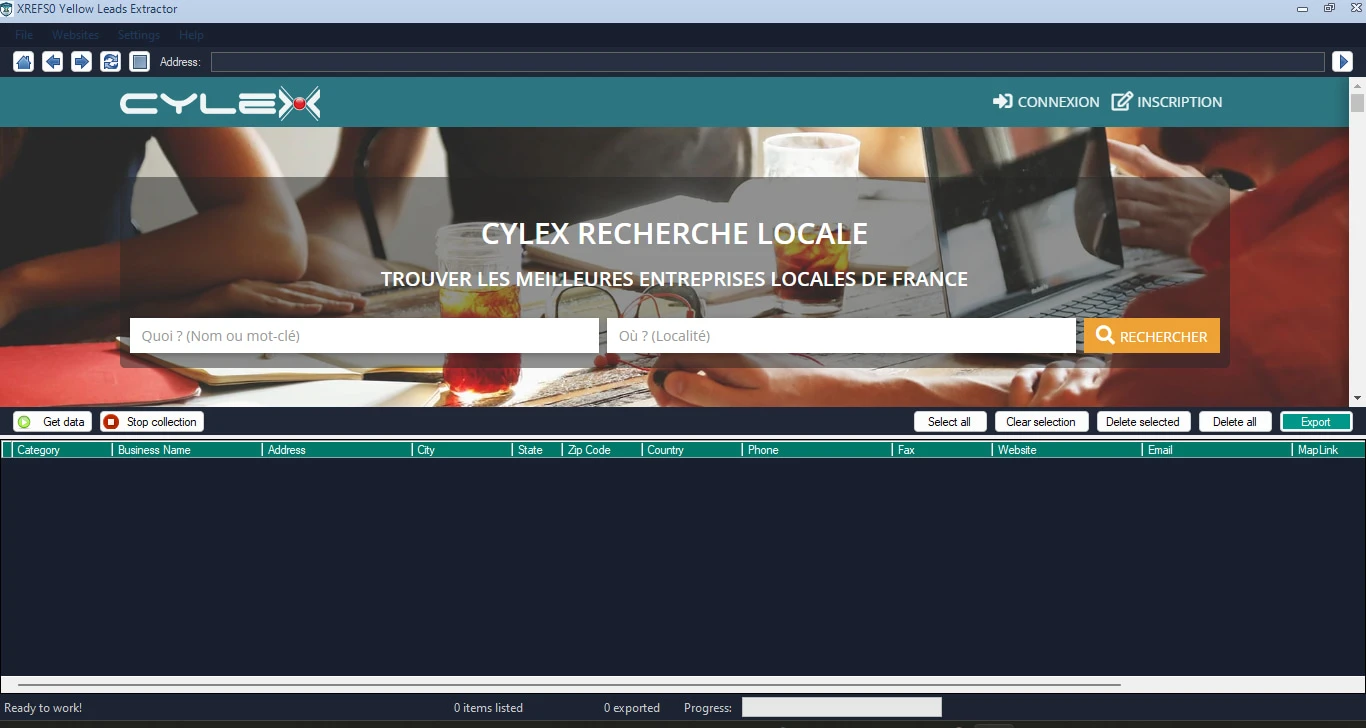Click the Phone column header
Image resolution: width=1366 pixels, height=728 pixels.
tap(817, 450)
